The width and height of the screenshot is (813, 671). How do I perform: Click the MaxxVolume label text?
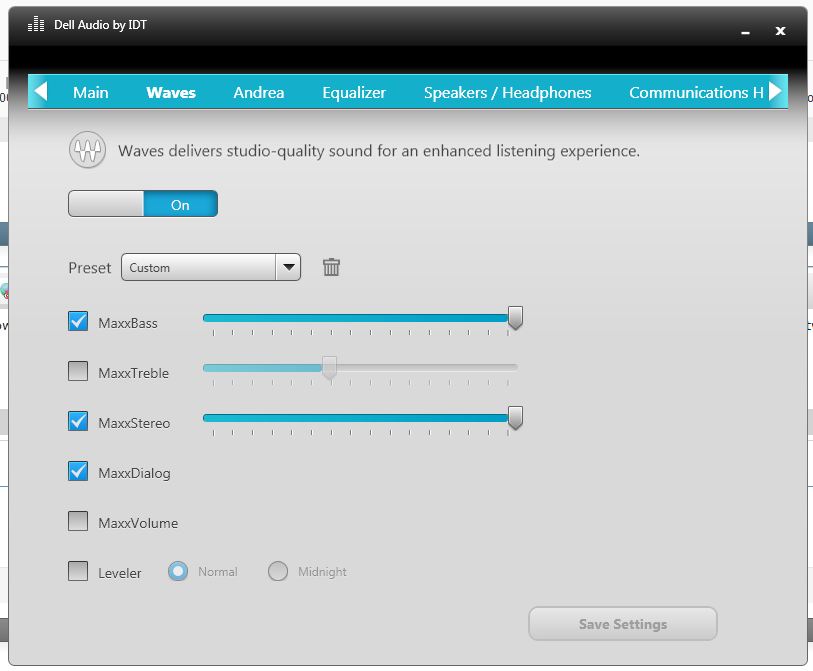[x=138, y=523]
